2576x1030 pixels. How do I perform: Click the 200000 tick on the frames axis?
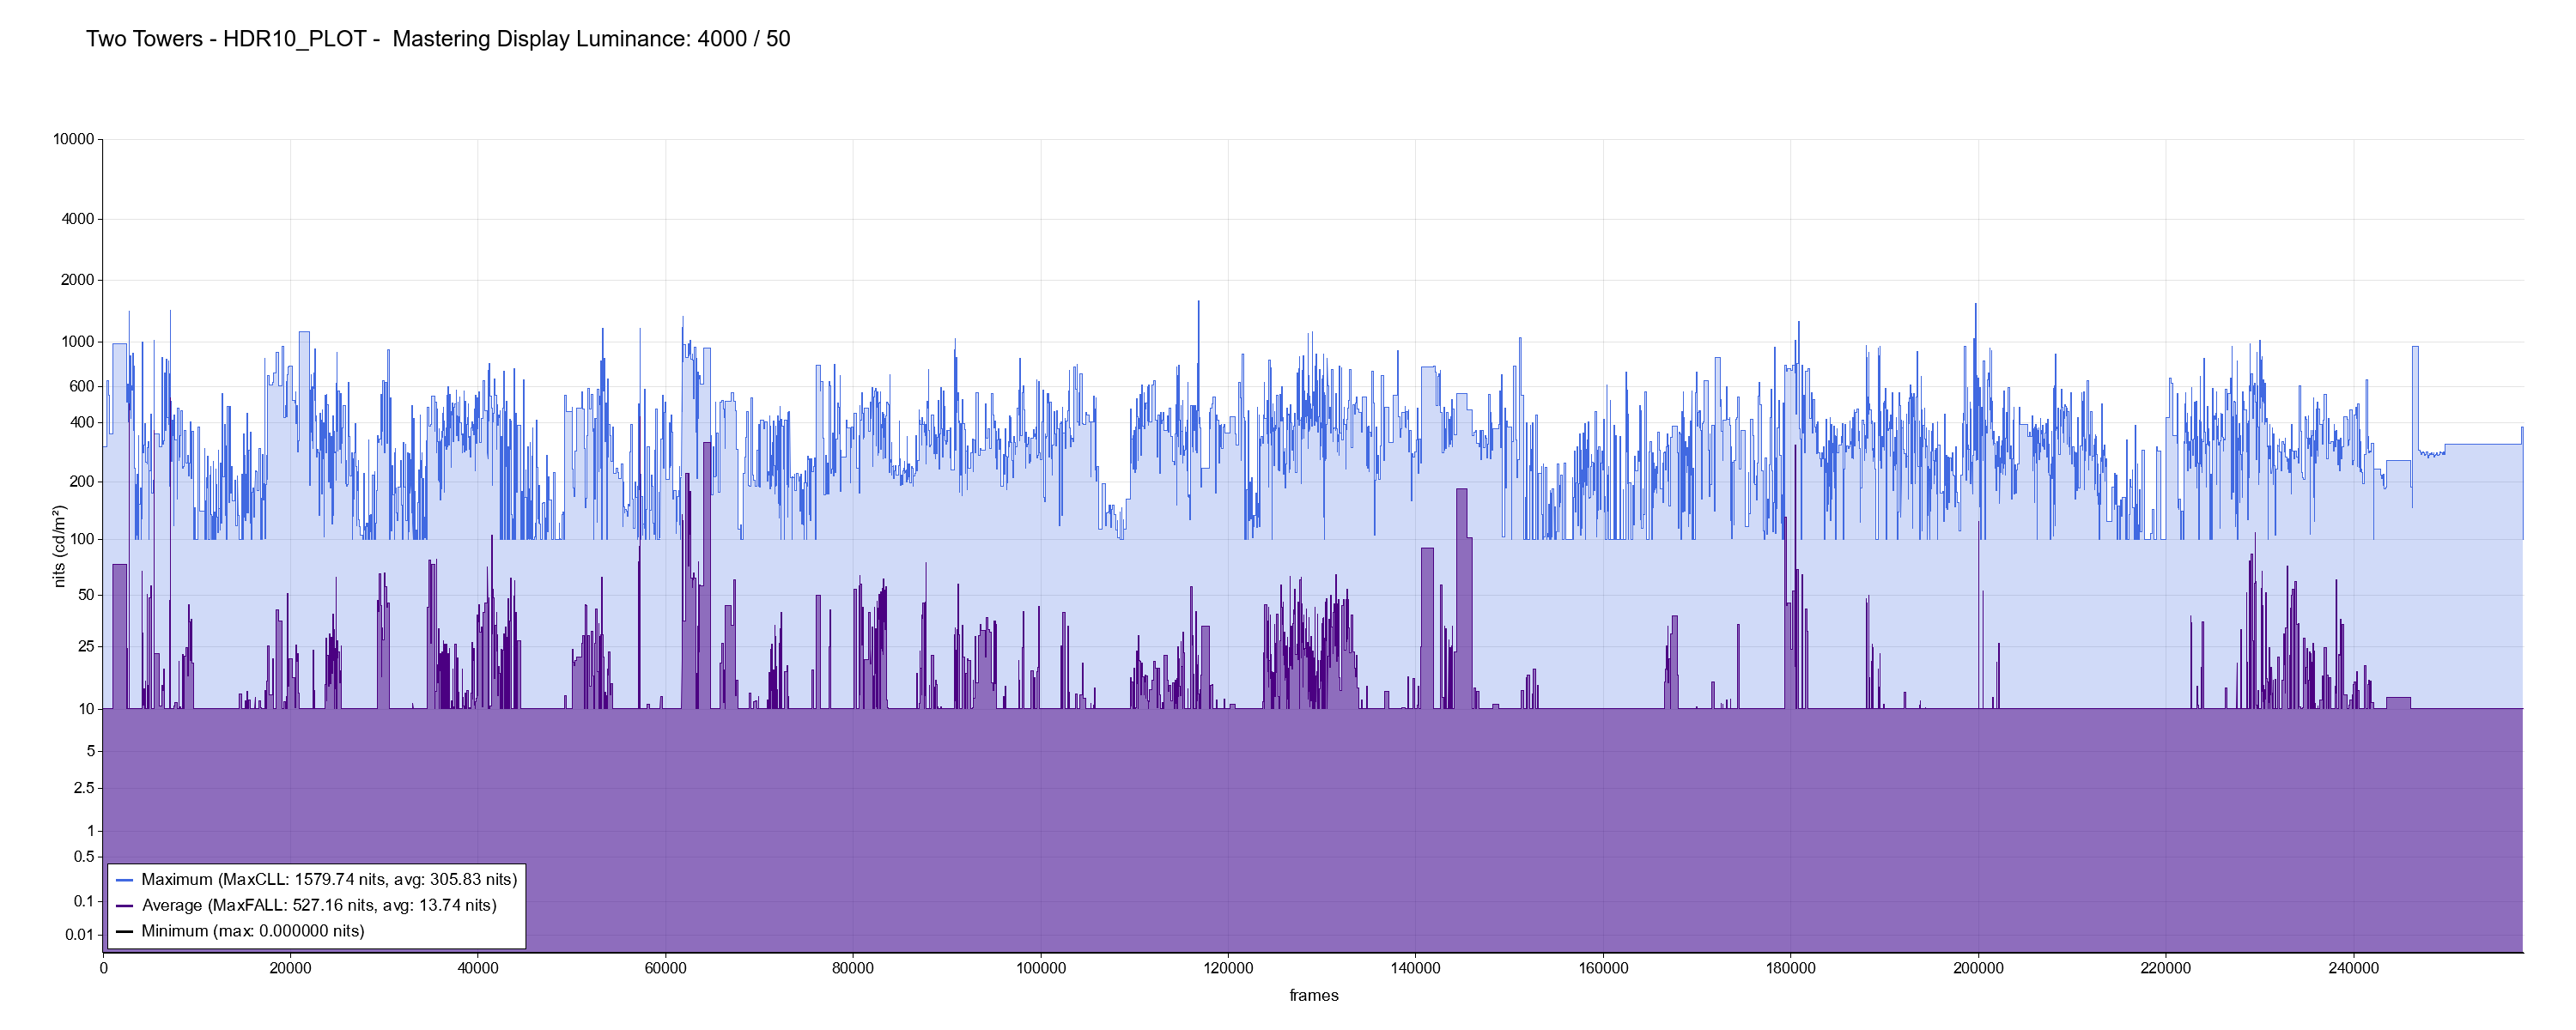[x=1978, y=968]
